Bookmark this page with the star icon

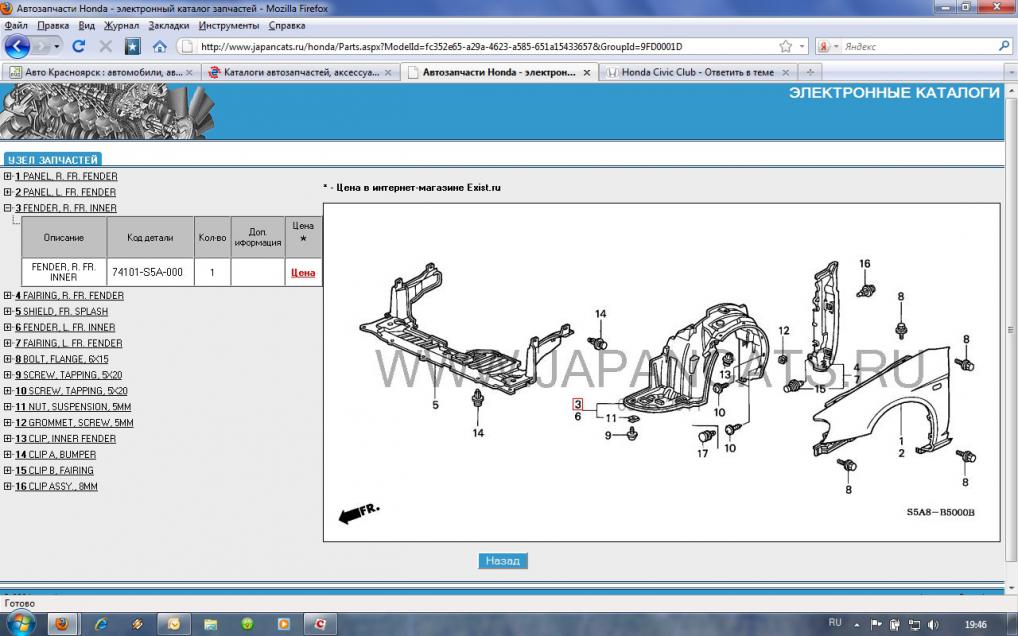pyautogui.click(x=786, y=47)
